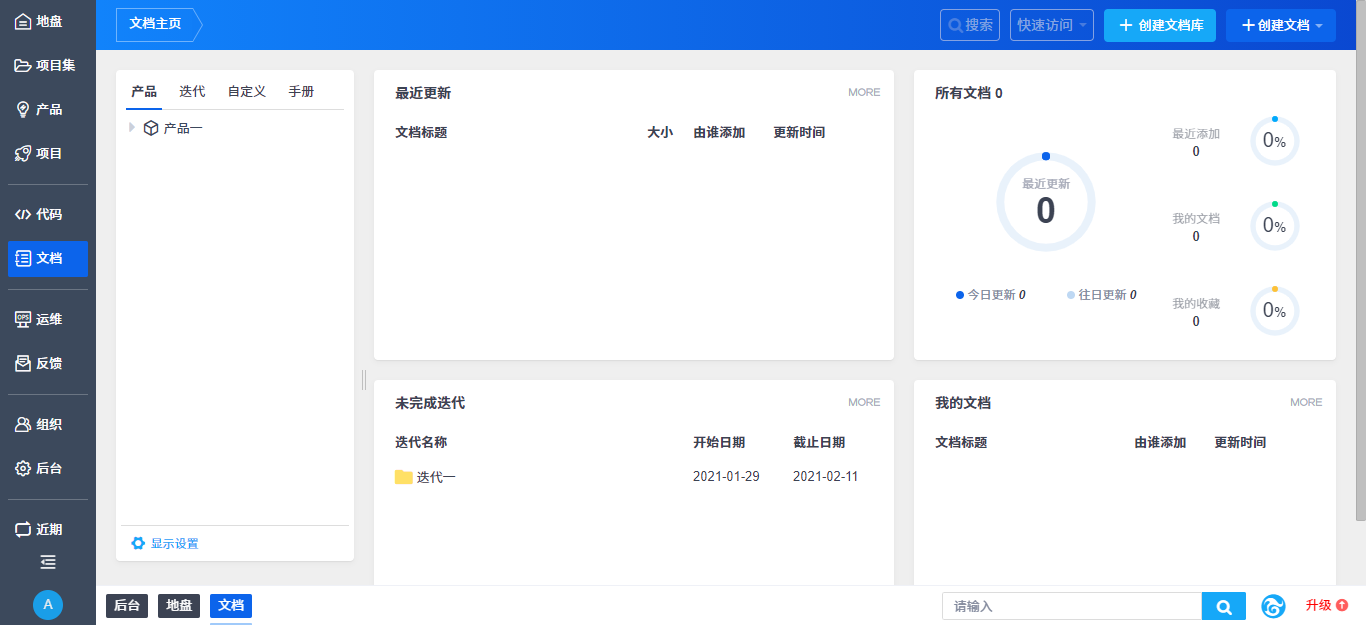Select the 文档 bottom taskbar tab
1366x625 pixels.
click(x=231, y=605)
